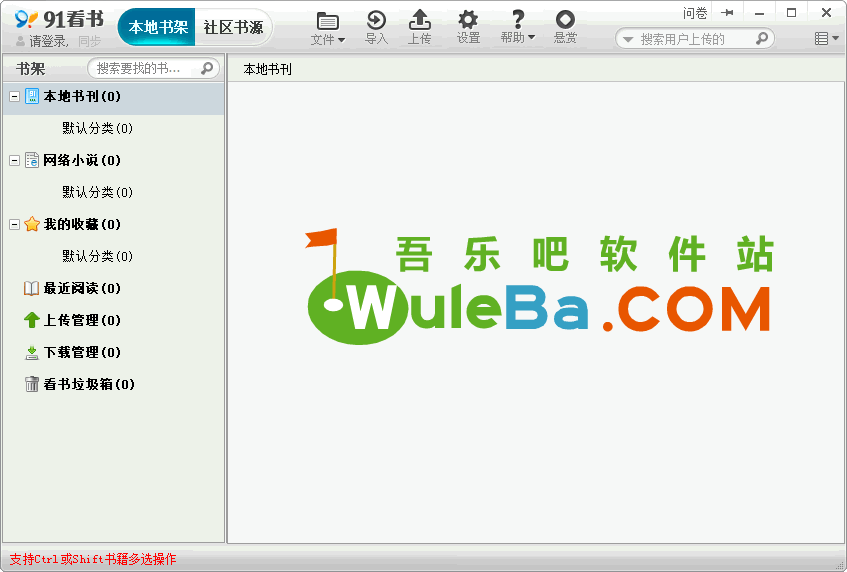Open the search-type dropdown arrow in the top search box
The height and width of the screenshot is (572, 847).
click(628, 39)
